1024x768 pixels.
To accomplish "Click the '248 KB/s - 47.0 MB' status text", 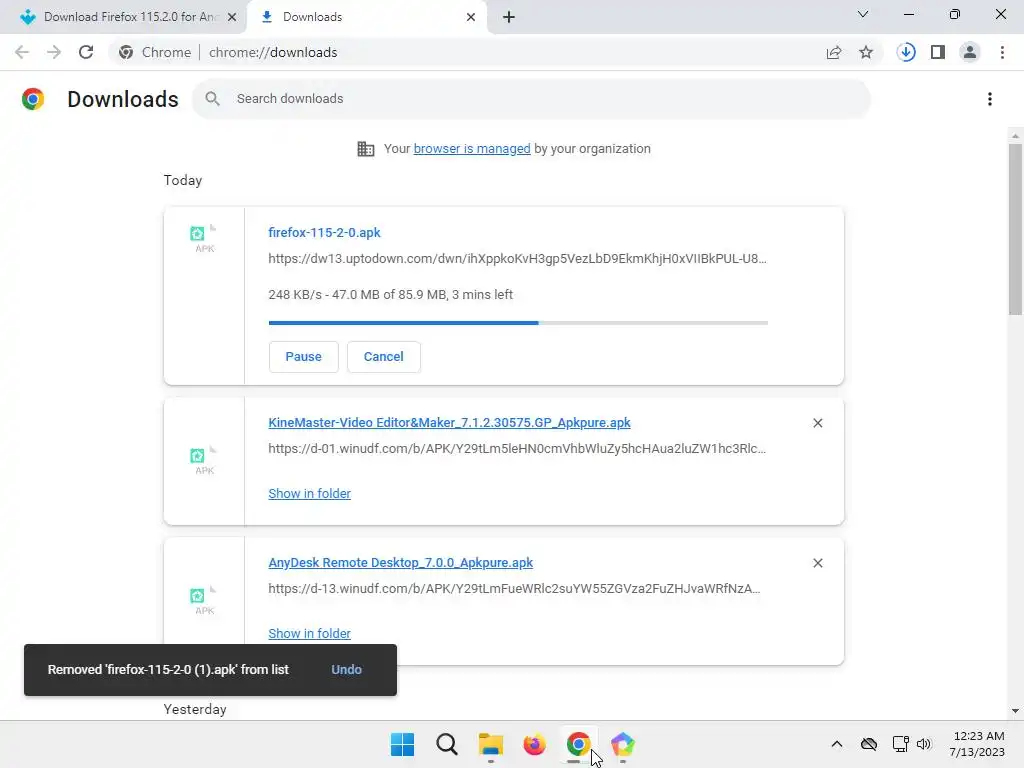I will [391, 295].
